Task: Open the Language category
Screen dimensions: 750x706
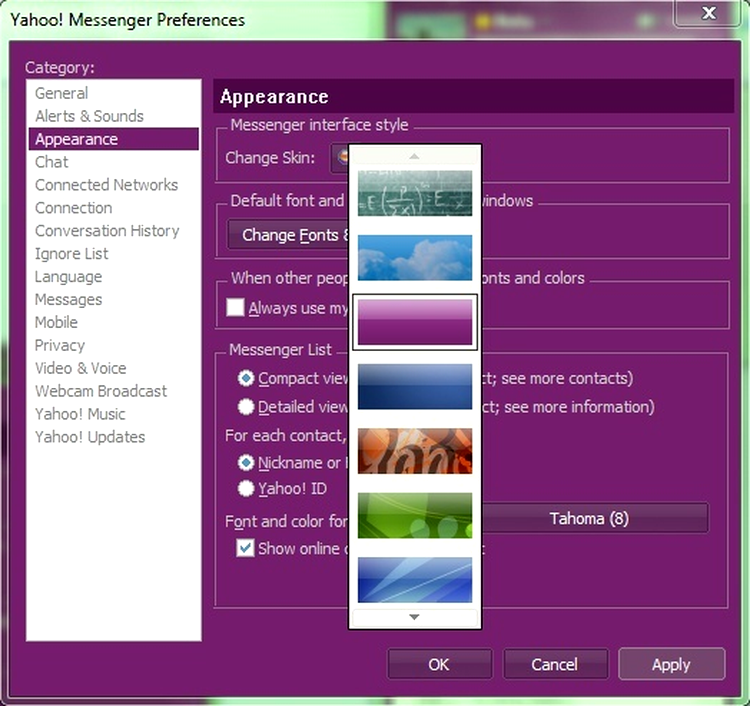Action: point(114,277)
